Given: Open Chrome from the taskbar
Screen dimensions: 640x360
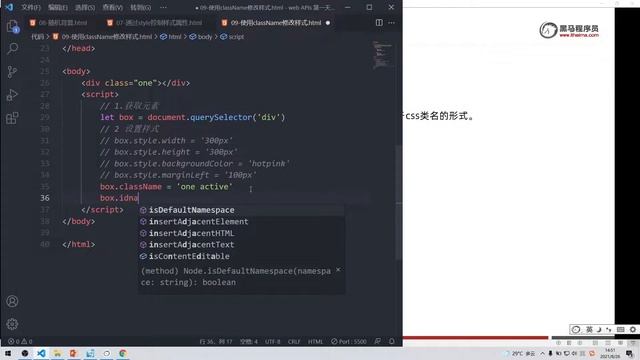Looking at the screenshot, I should 122,353.
